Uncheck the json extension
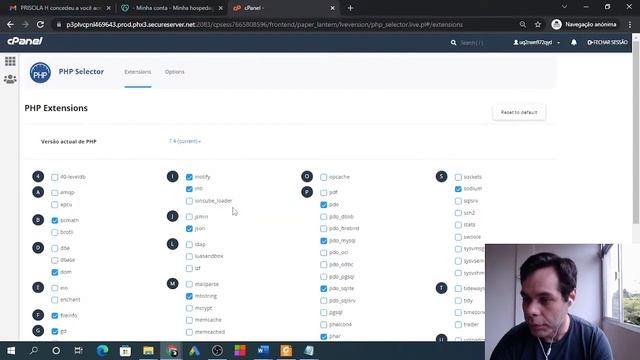The height and width of the screenshot is (360, 640). point(189,229)
